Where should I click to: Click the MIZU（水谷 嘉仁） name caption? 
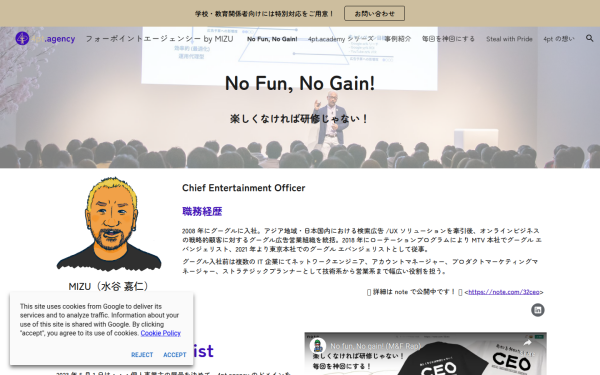coord(109,286)
